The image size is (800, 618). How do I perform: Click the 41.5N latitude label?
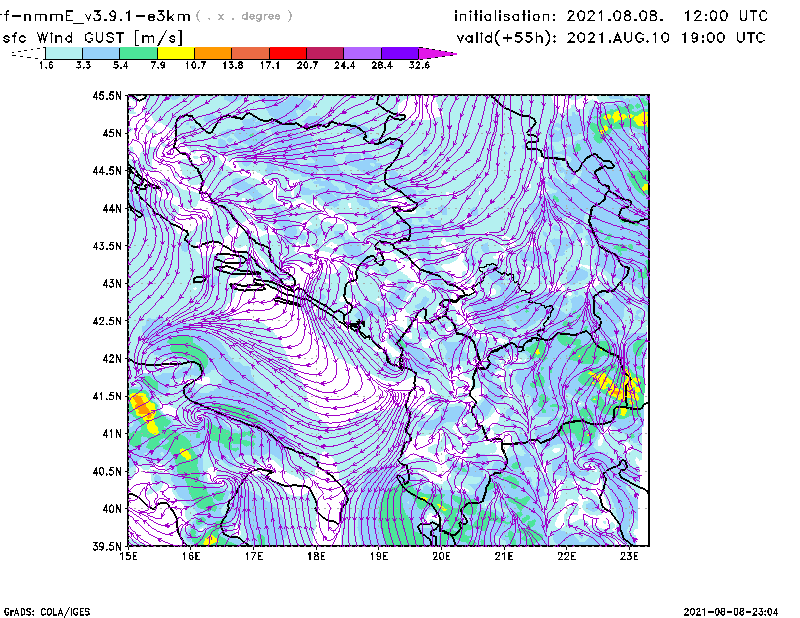click(108, 396)
